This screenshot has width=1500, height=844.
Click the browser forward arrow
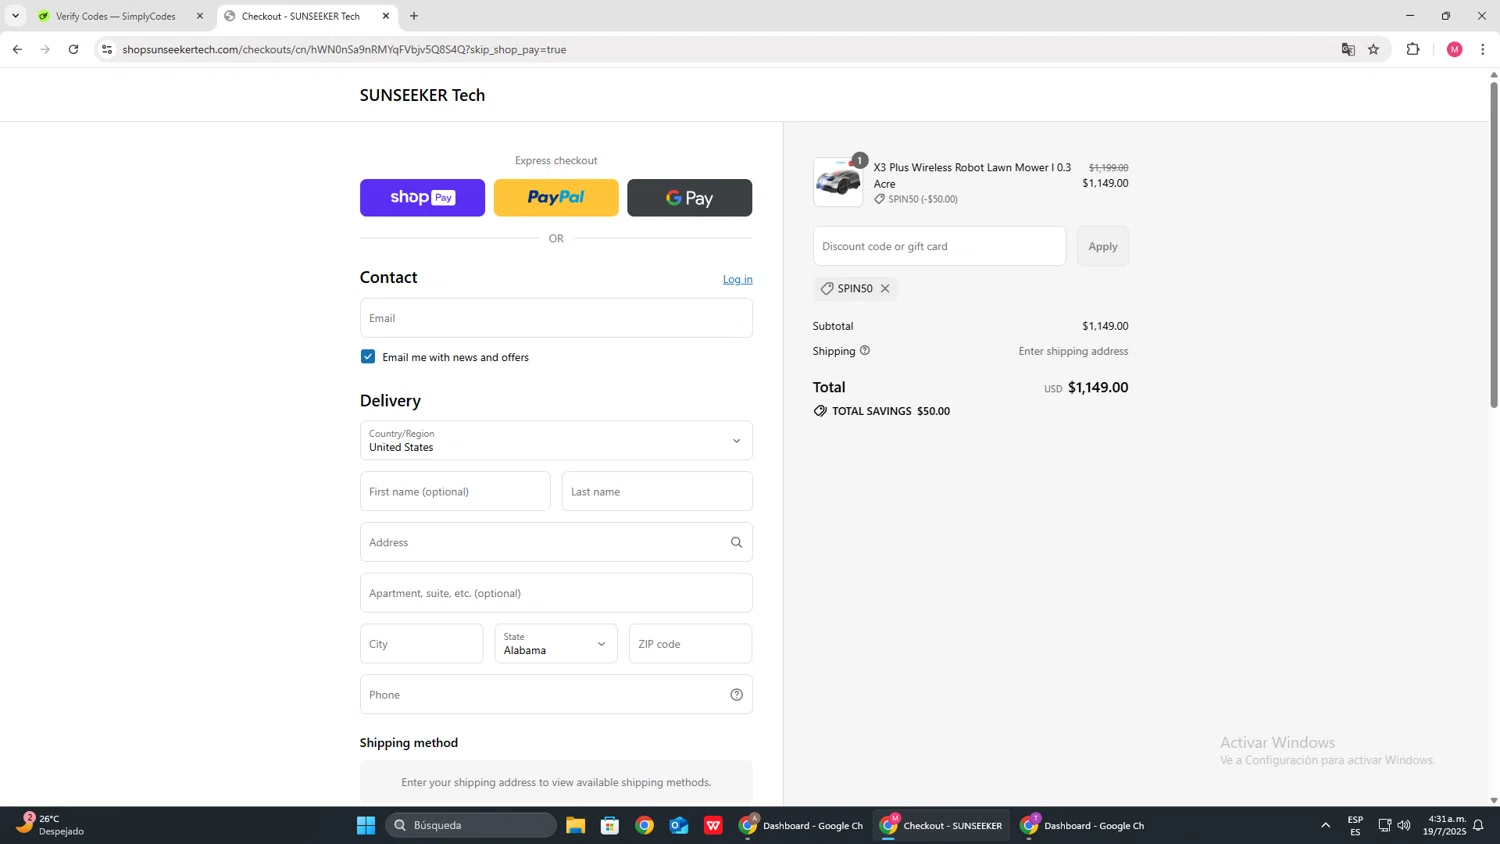(45, 49)
